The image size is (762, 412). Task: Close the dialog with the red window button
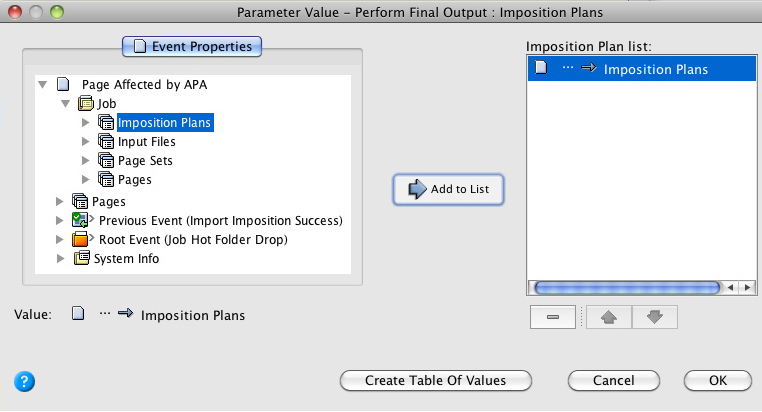pos(15,12)
